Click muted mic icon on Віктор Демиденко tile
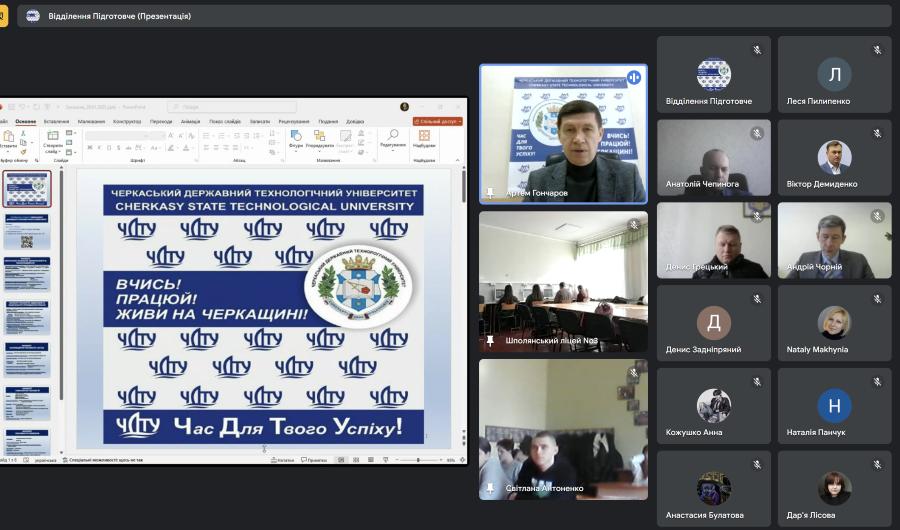Image resolution: width=900 pixels, height=530 pixels. click(x=877, y=133)
